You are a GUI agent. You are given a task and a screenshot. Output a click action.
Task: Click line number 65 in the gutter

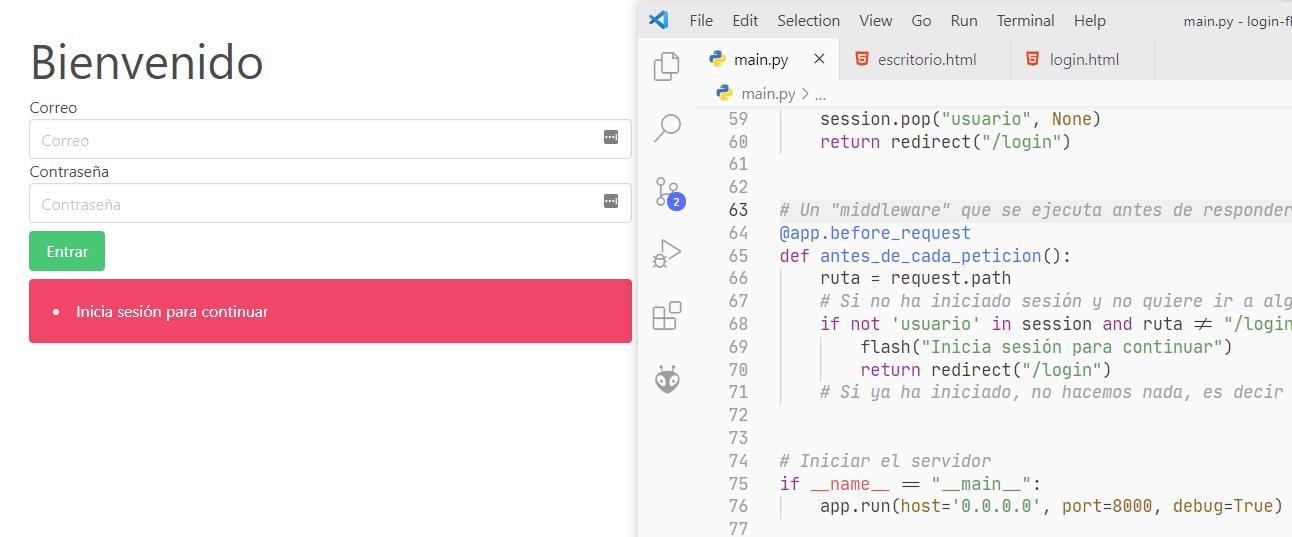[738, 255]
